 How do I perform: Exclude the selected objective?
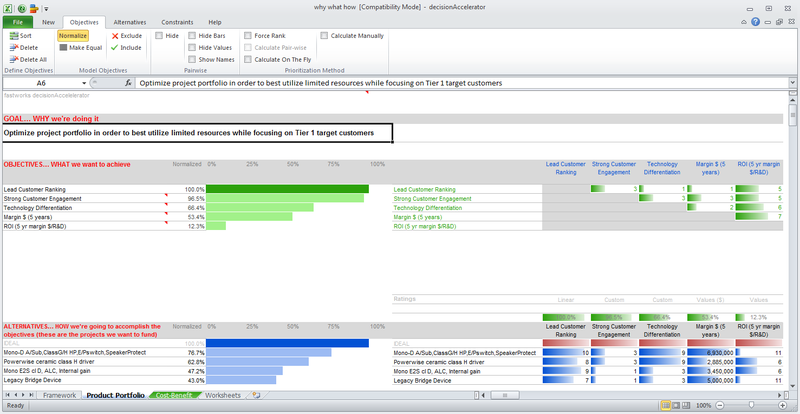[127, 36]
